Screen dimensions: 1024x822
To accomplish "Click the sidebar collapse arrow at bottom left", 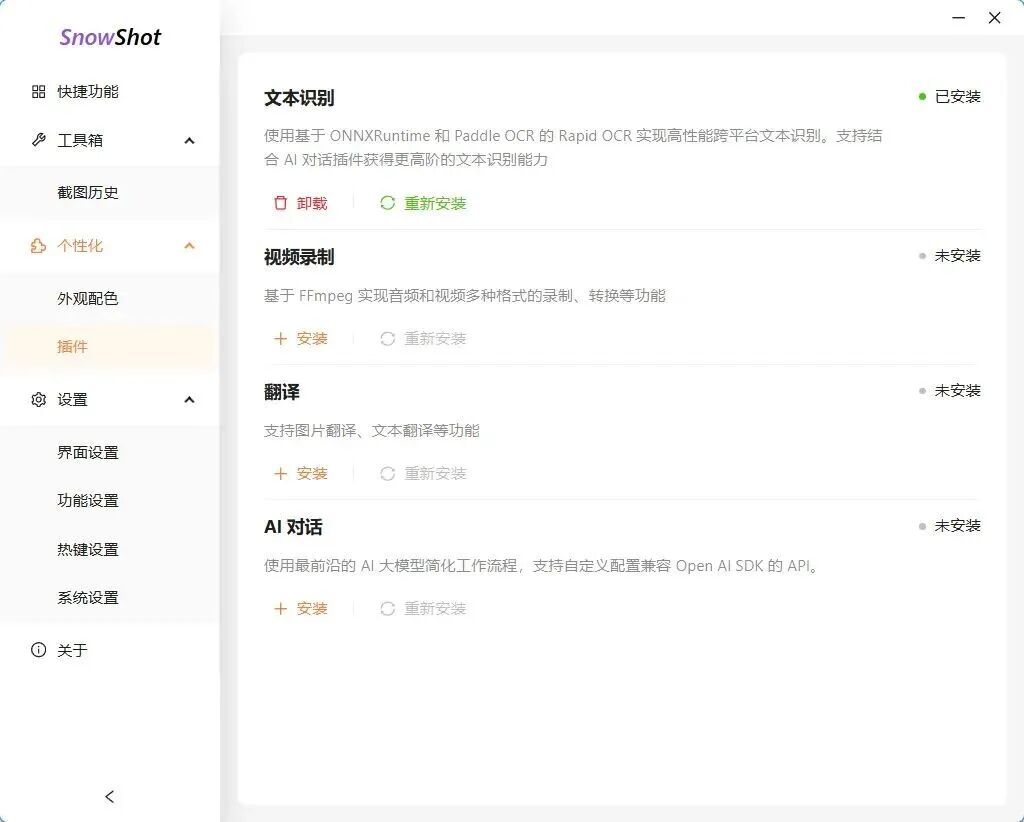I will tap(109, 797).
